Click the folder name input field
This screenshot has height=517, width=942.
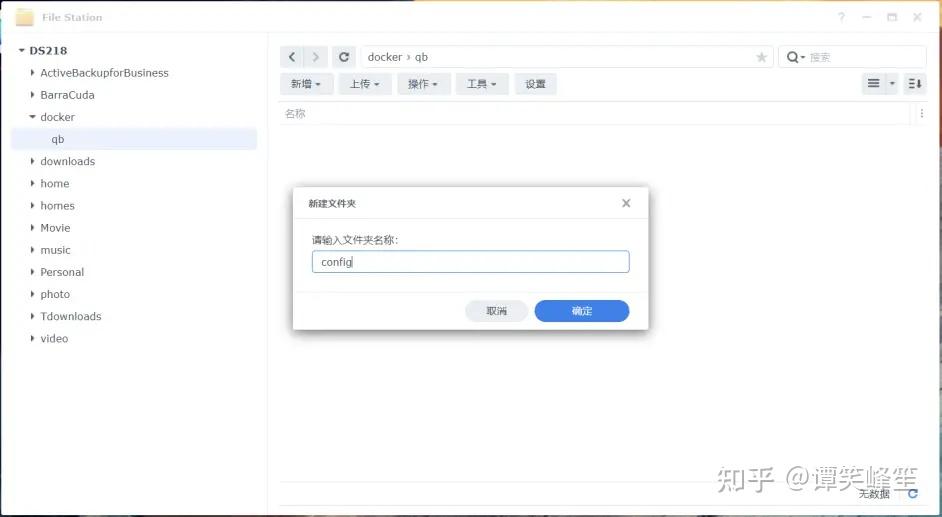click(x=470, y=262)
